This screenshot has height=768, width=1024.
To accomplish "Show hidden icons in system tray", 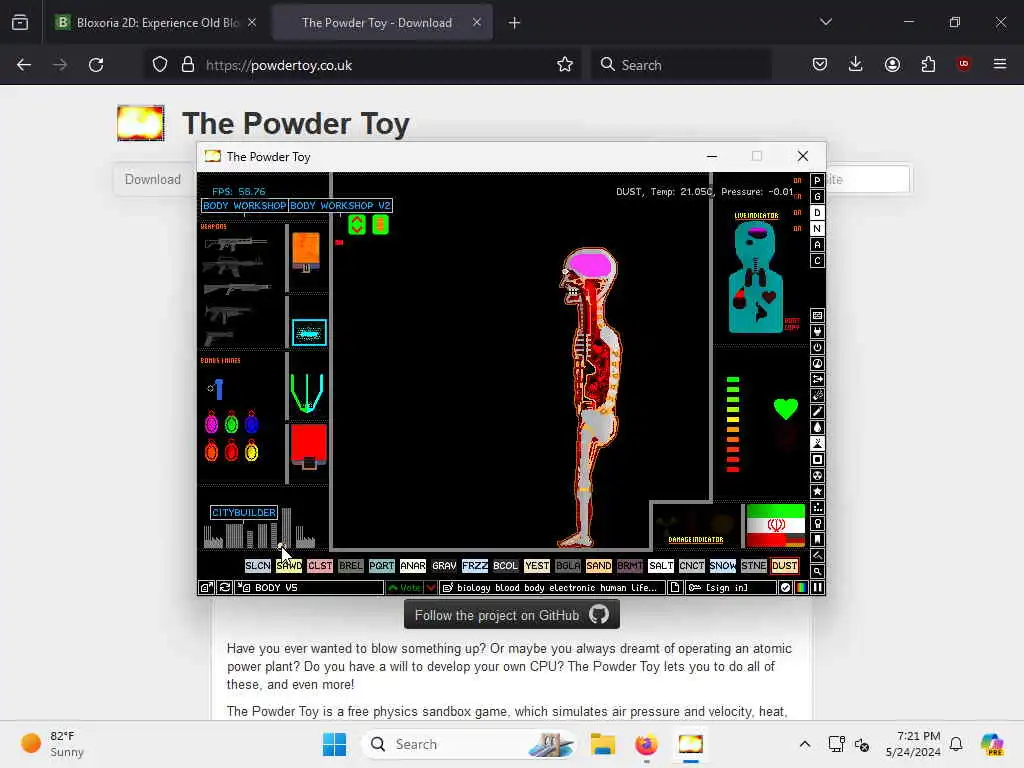I will (805, 744).
